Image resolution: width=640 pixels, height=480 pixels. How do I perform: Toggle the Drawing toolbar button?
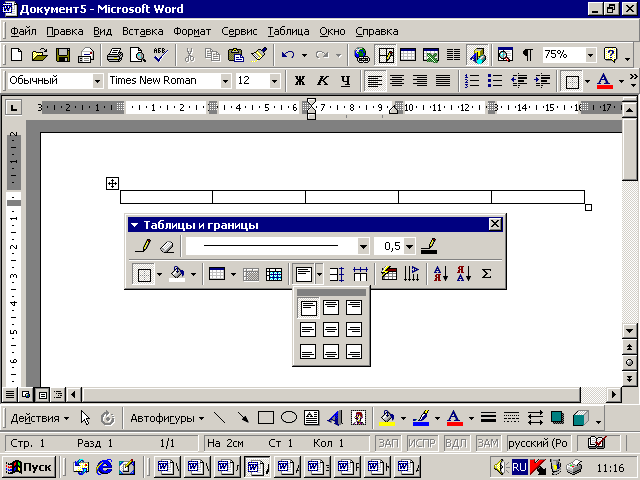pos(477,55)
